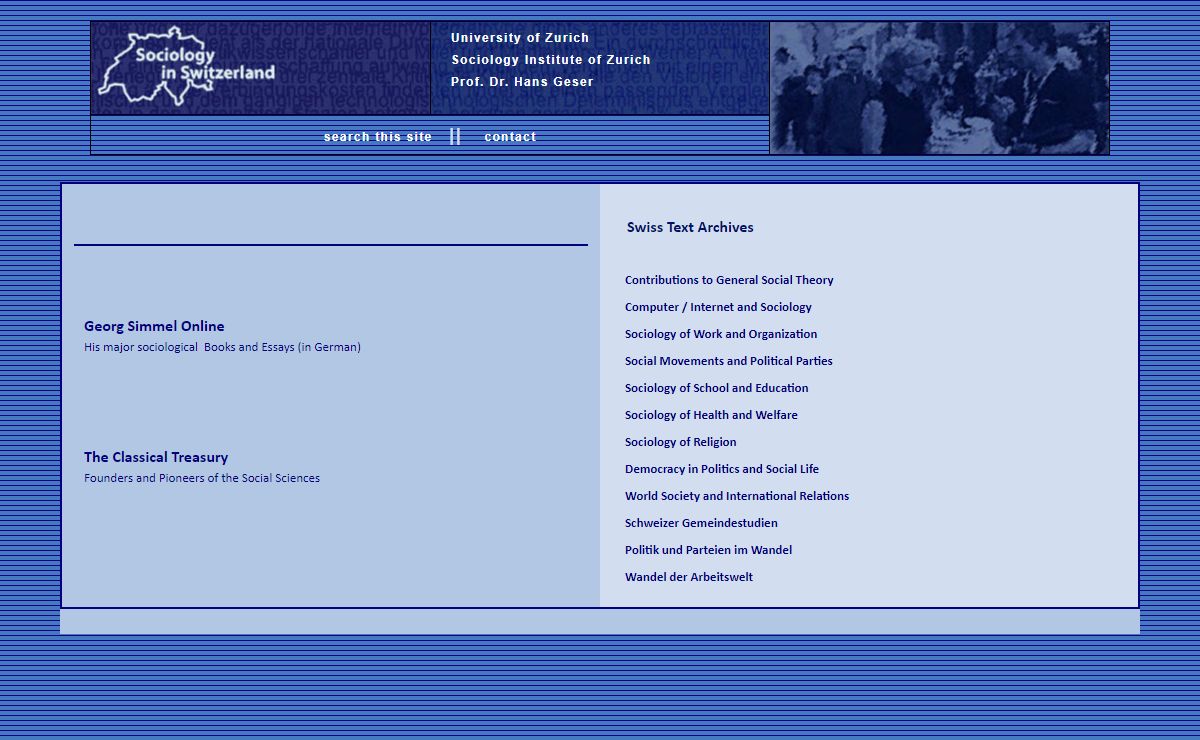Open Social Movements and Political Parties
This screenshot has height=740, width=1200.
[729, 361]
